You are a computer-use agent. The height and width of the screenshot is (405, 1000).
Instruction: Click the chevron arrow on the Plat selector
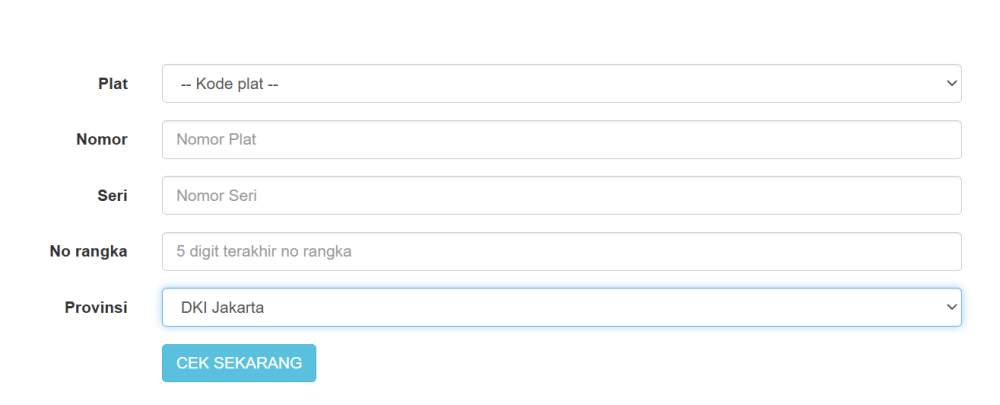[951, 84]
